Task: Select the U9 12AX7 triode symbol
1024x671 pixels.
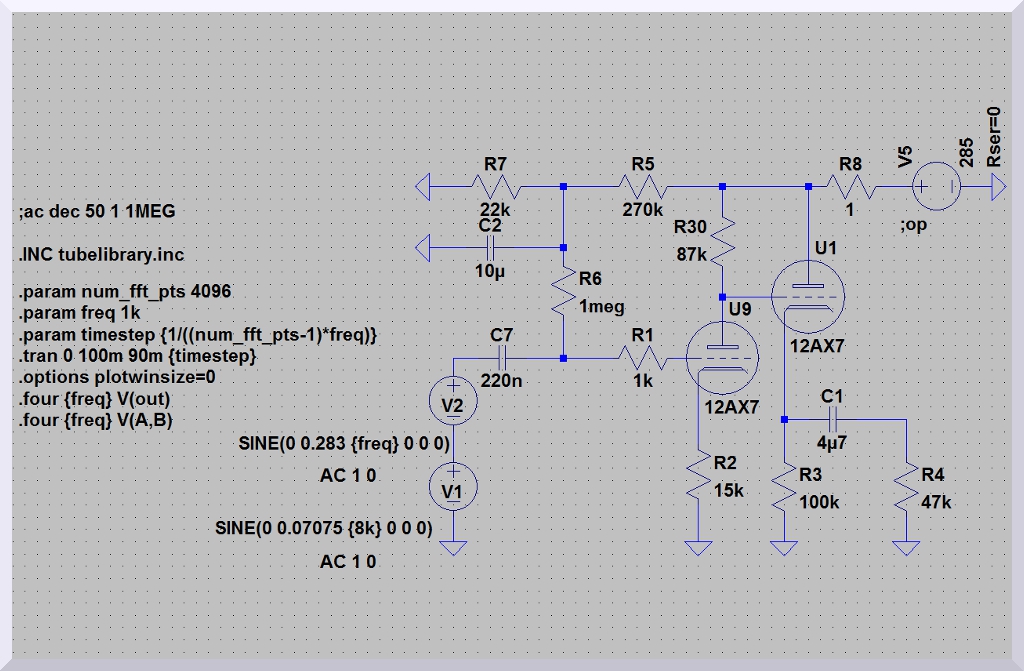Action: point(722,359)
